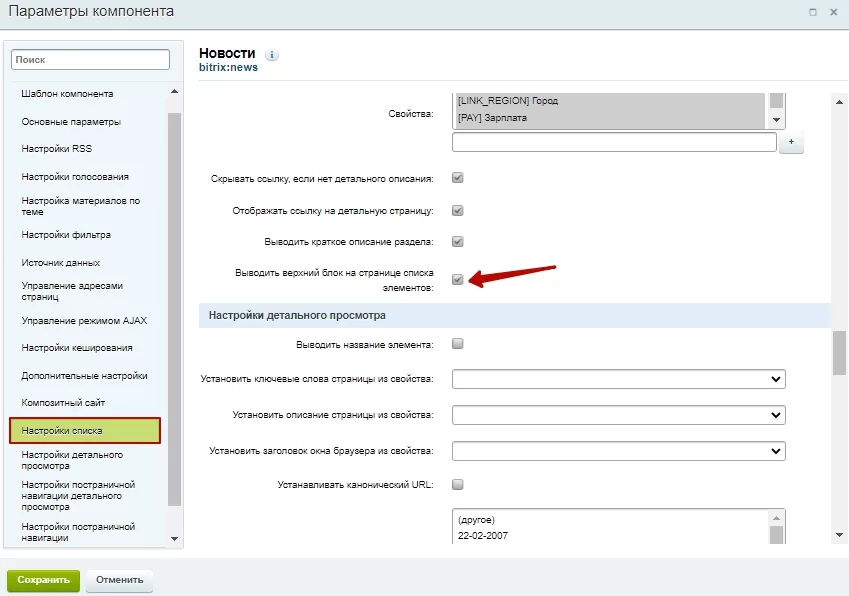Click sidebar scroll up arrow

(x=174, y=91)
